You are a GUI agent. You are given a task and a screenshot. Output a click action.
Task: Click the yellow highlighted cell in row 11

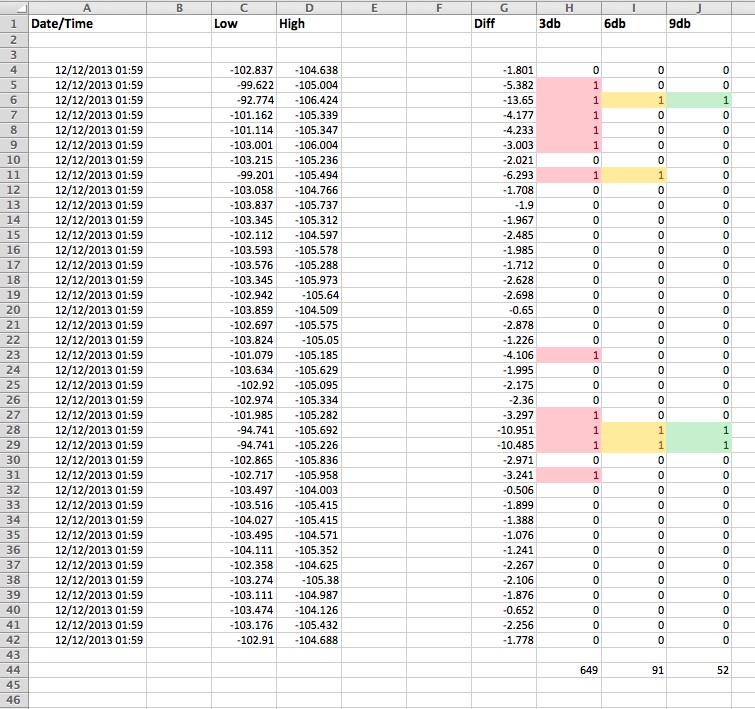pos(634,175)
